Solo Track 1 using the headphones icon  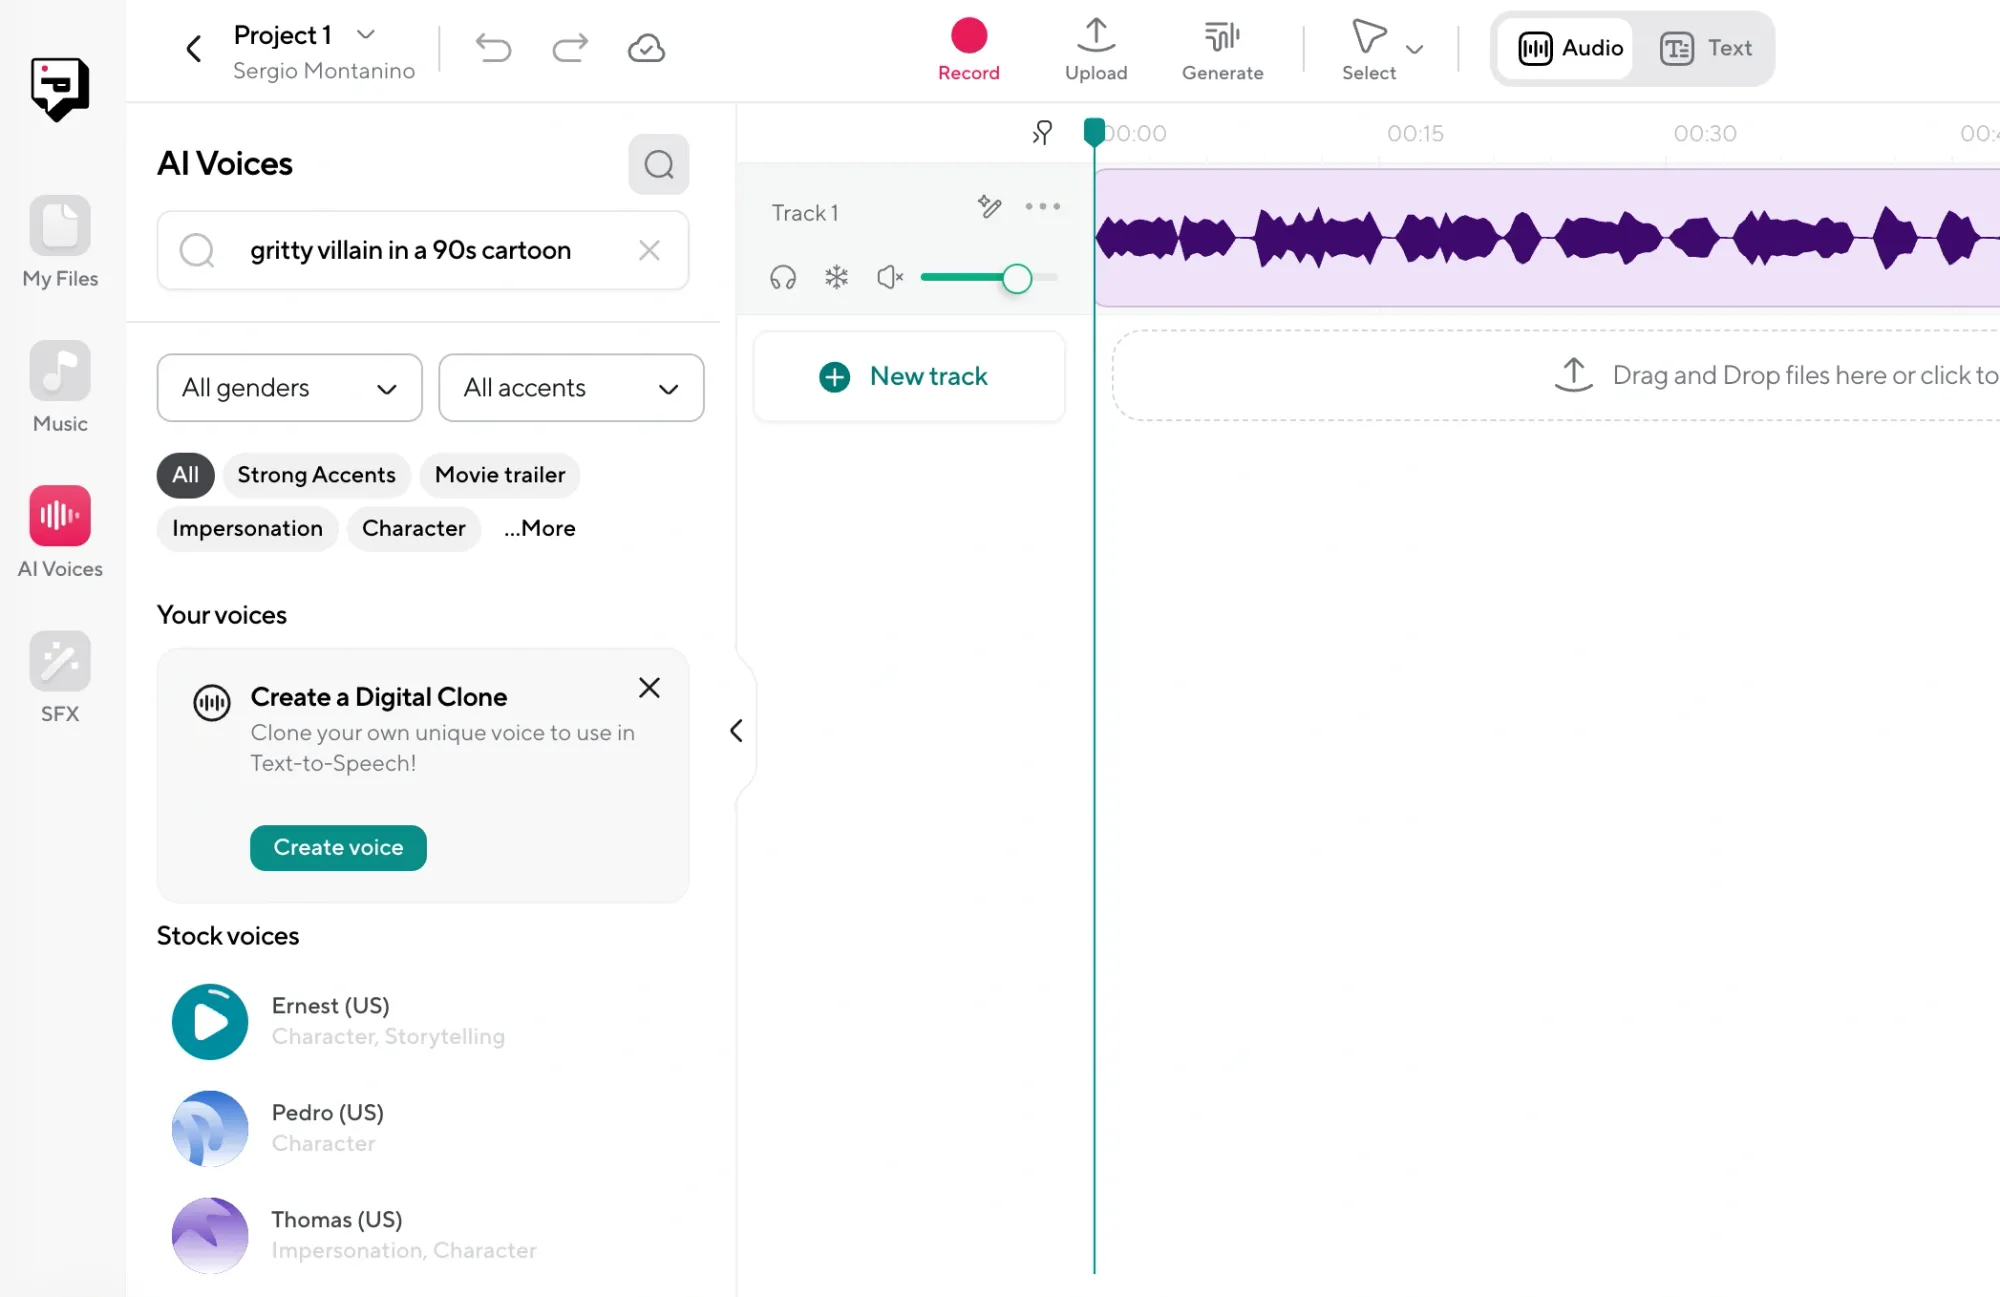pyautogui.click(x=783, y=278)
